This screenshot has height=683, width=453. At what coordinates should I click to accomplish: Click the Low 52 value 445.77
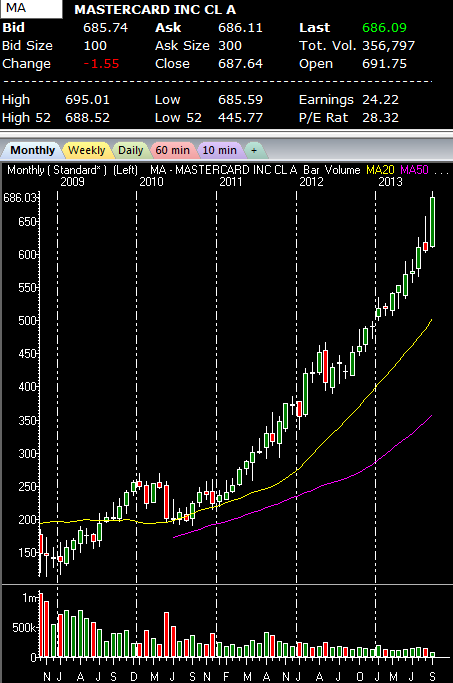pyautogui.click(x=240, y=118)
